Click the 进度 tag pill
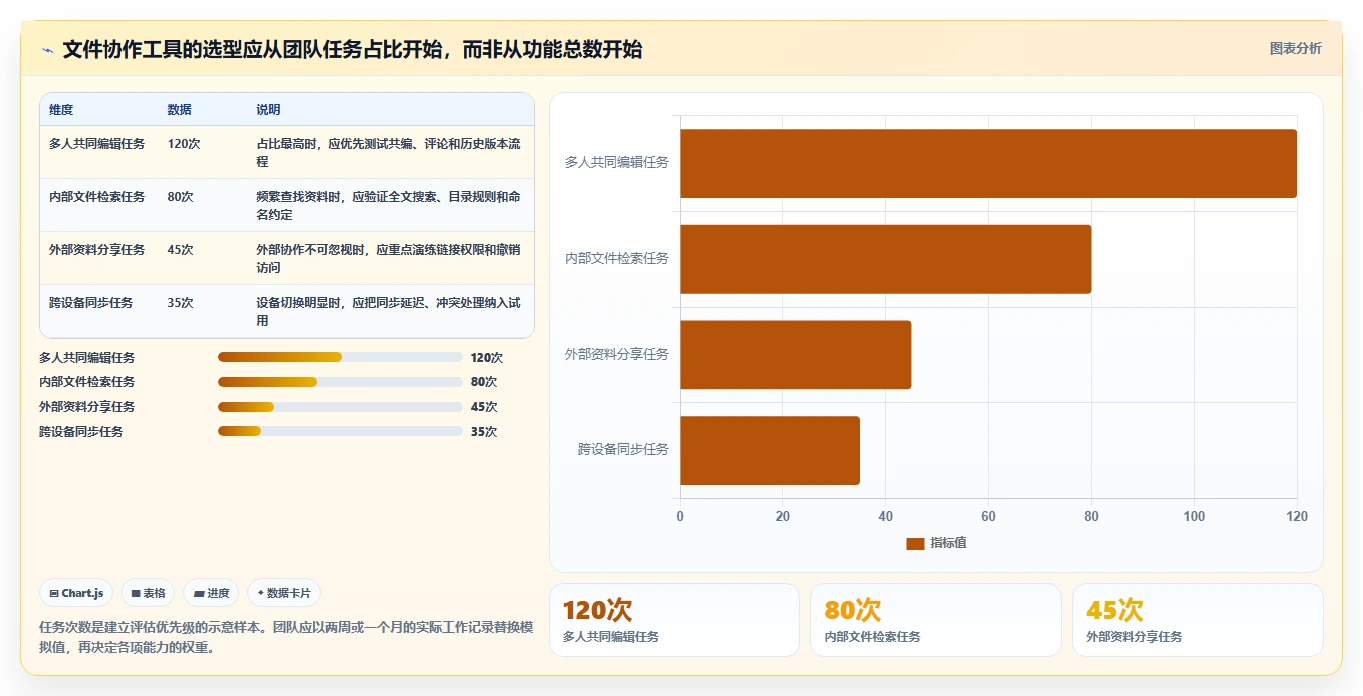Screen dimensions: 1363x696 (x=211, y=593)
